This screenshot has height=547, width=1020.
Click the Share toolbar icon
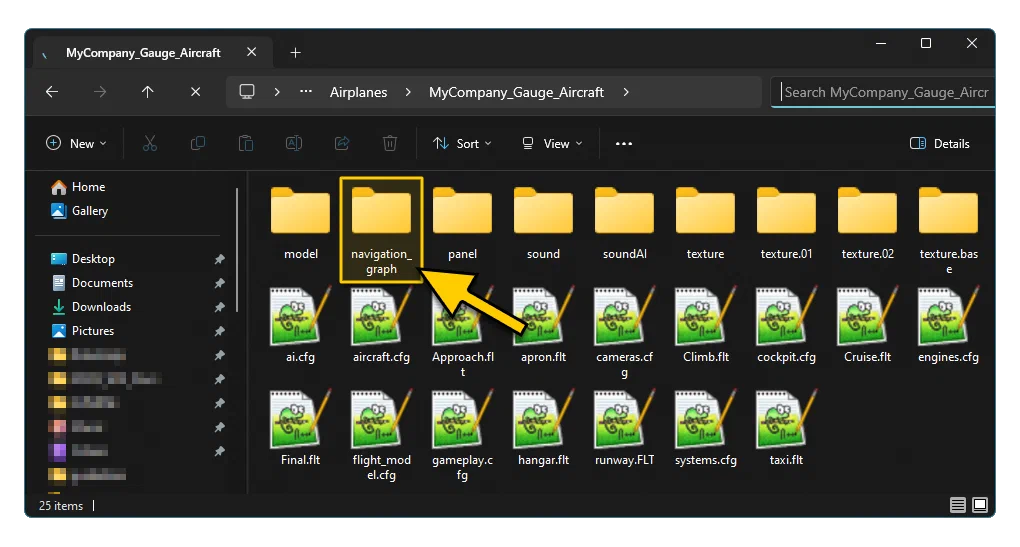tap(342, 143)
